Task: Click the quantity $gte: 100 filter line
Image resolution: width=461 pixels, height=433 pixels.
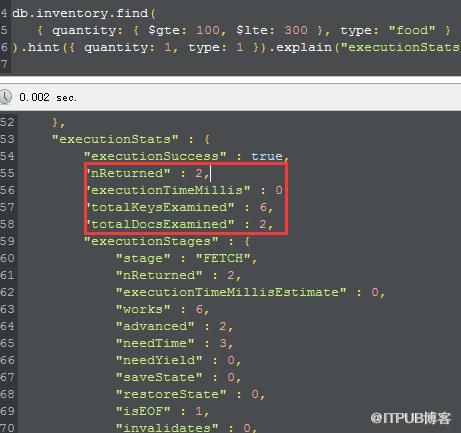Action: coord(244,30)
